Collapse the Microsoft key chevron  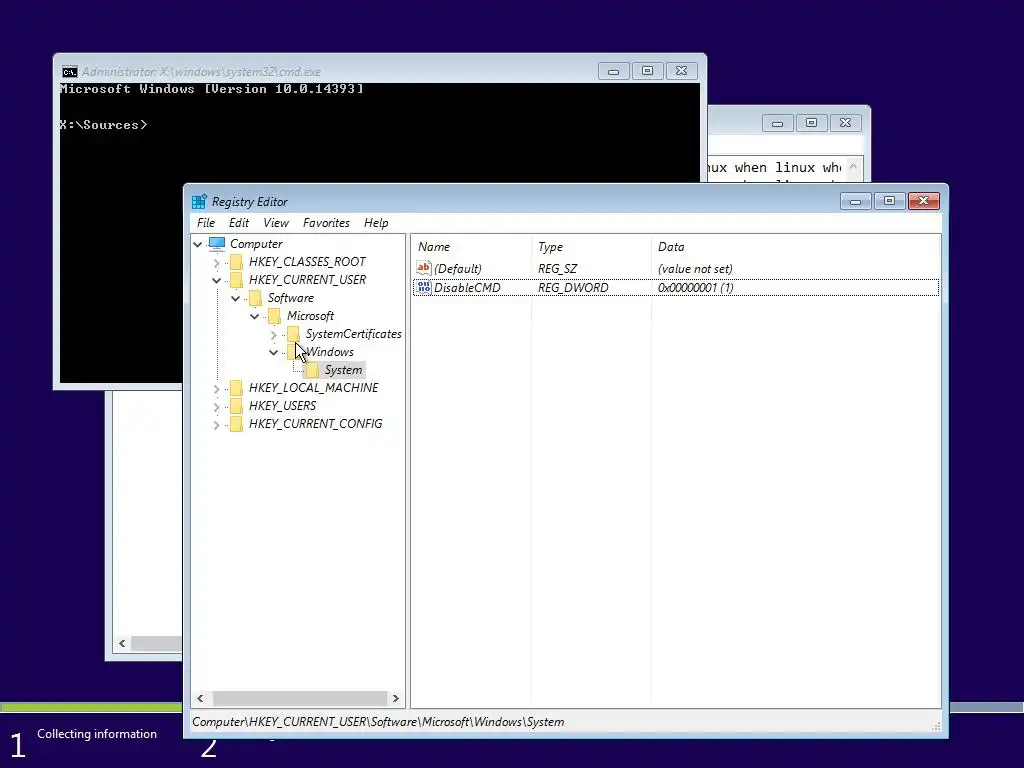[x=254, y=316]
